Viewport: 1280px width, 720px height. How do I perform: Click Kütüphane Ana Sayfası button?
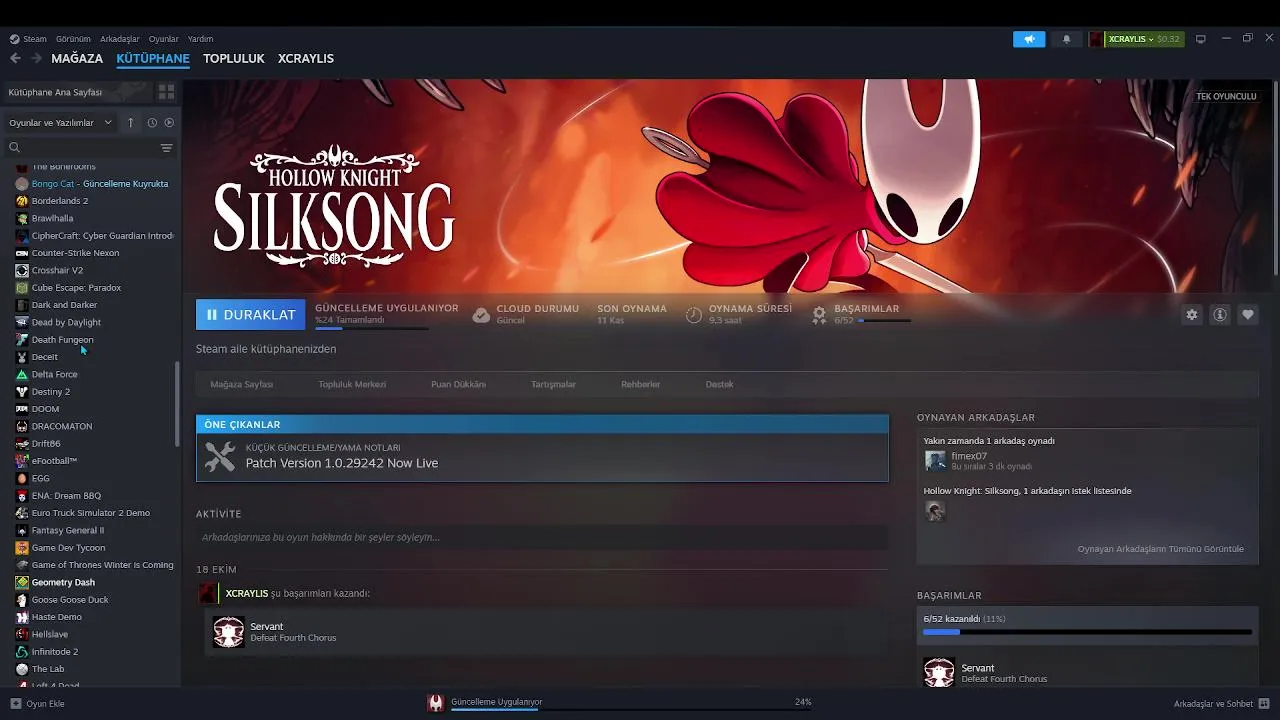coord(77,92)
